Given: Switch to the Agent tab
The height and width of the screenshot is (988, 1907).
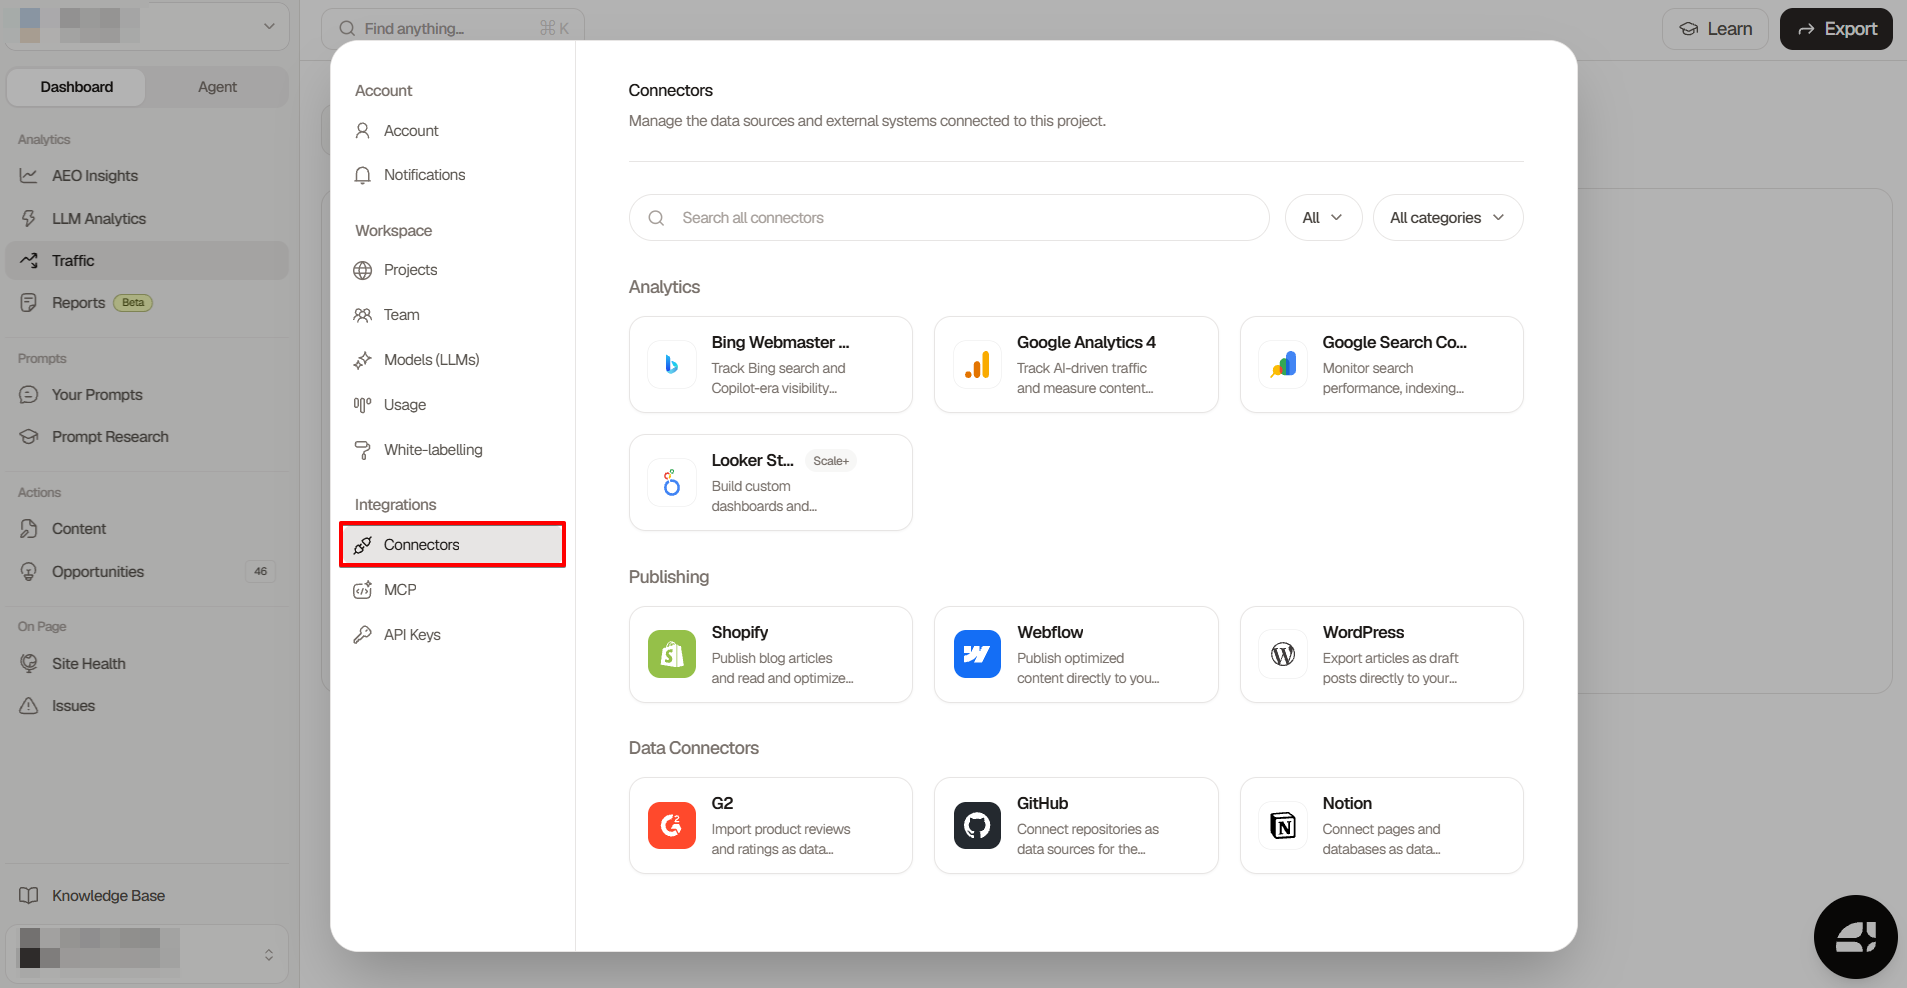Looking at the screenshot, I should click(x=217, y=87).
